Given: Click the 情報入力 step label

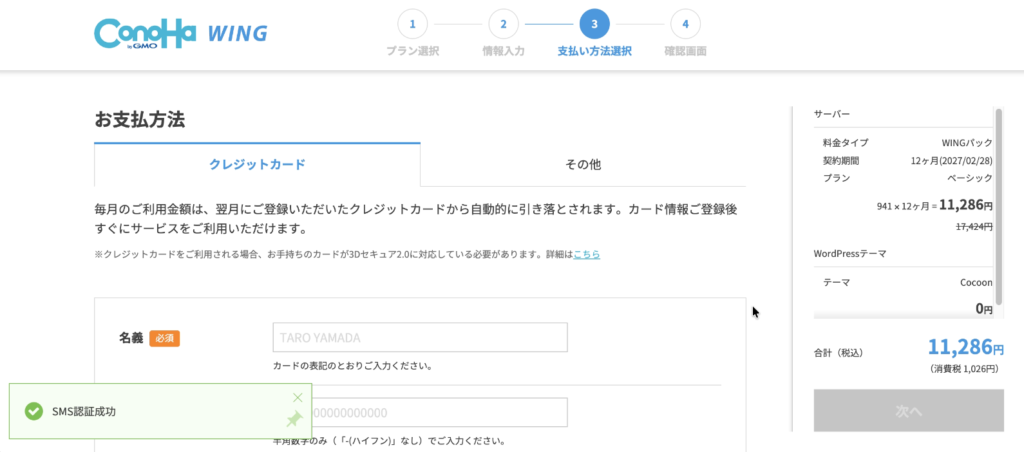Looking at the screenshot, I should pyautogui.click(x=503, y=51).
